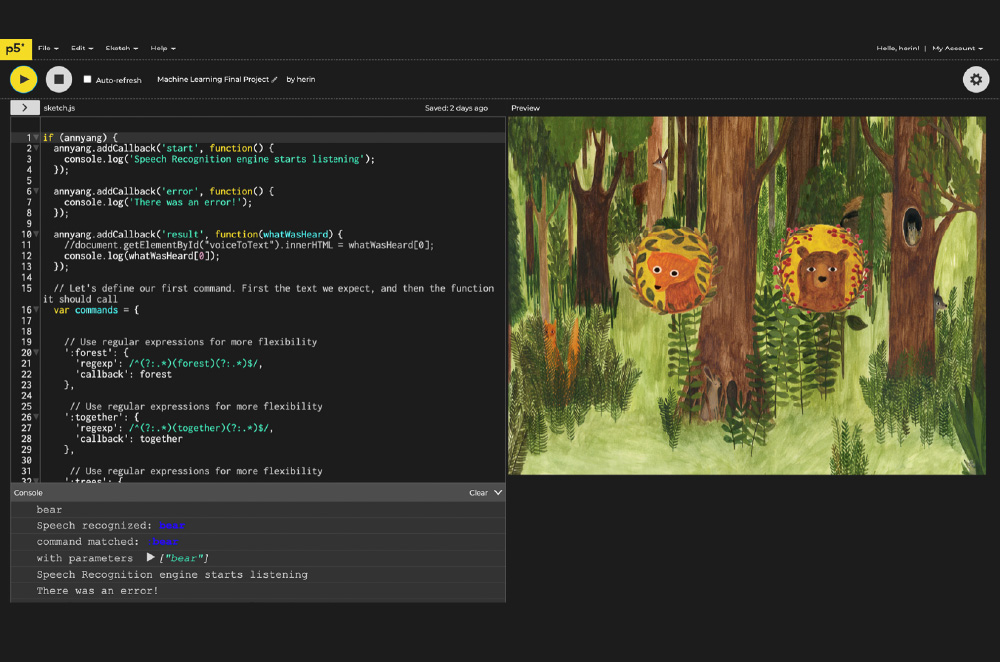Open the My Account dropdown

(x=957, y=48)
